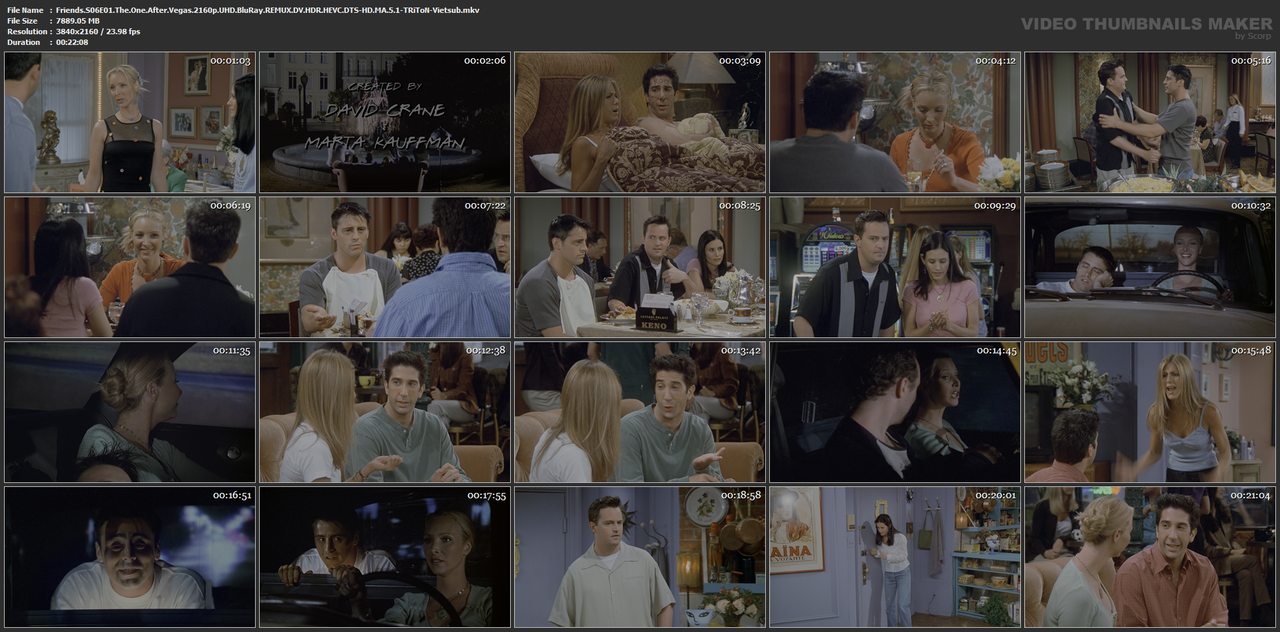This screenshot has width=1280, height=632.
Task: Click the thumbnail stamped 00:15:48
Action: click(1150, 412)
